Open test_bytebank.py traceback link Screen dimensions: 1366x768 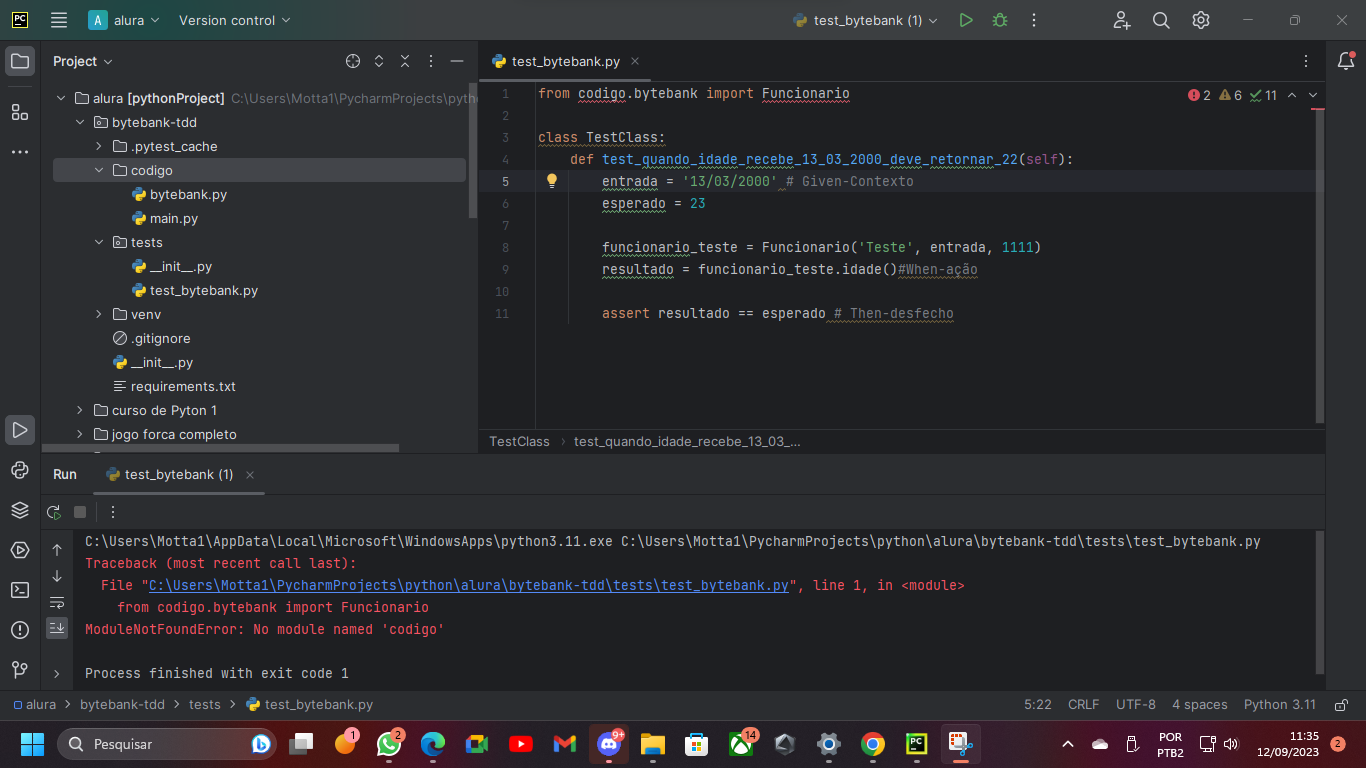[x=471, y=585]
